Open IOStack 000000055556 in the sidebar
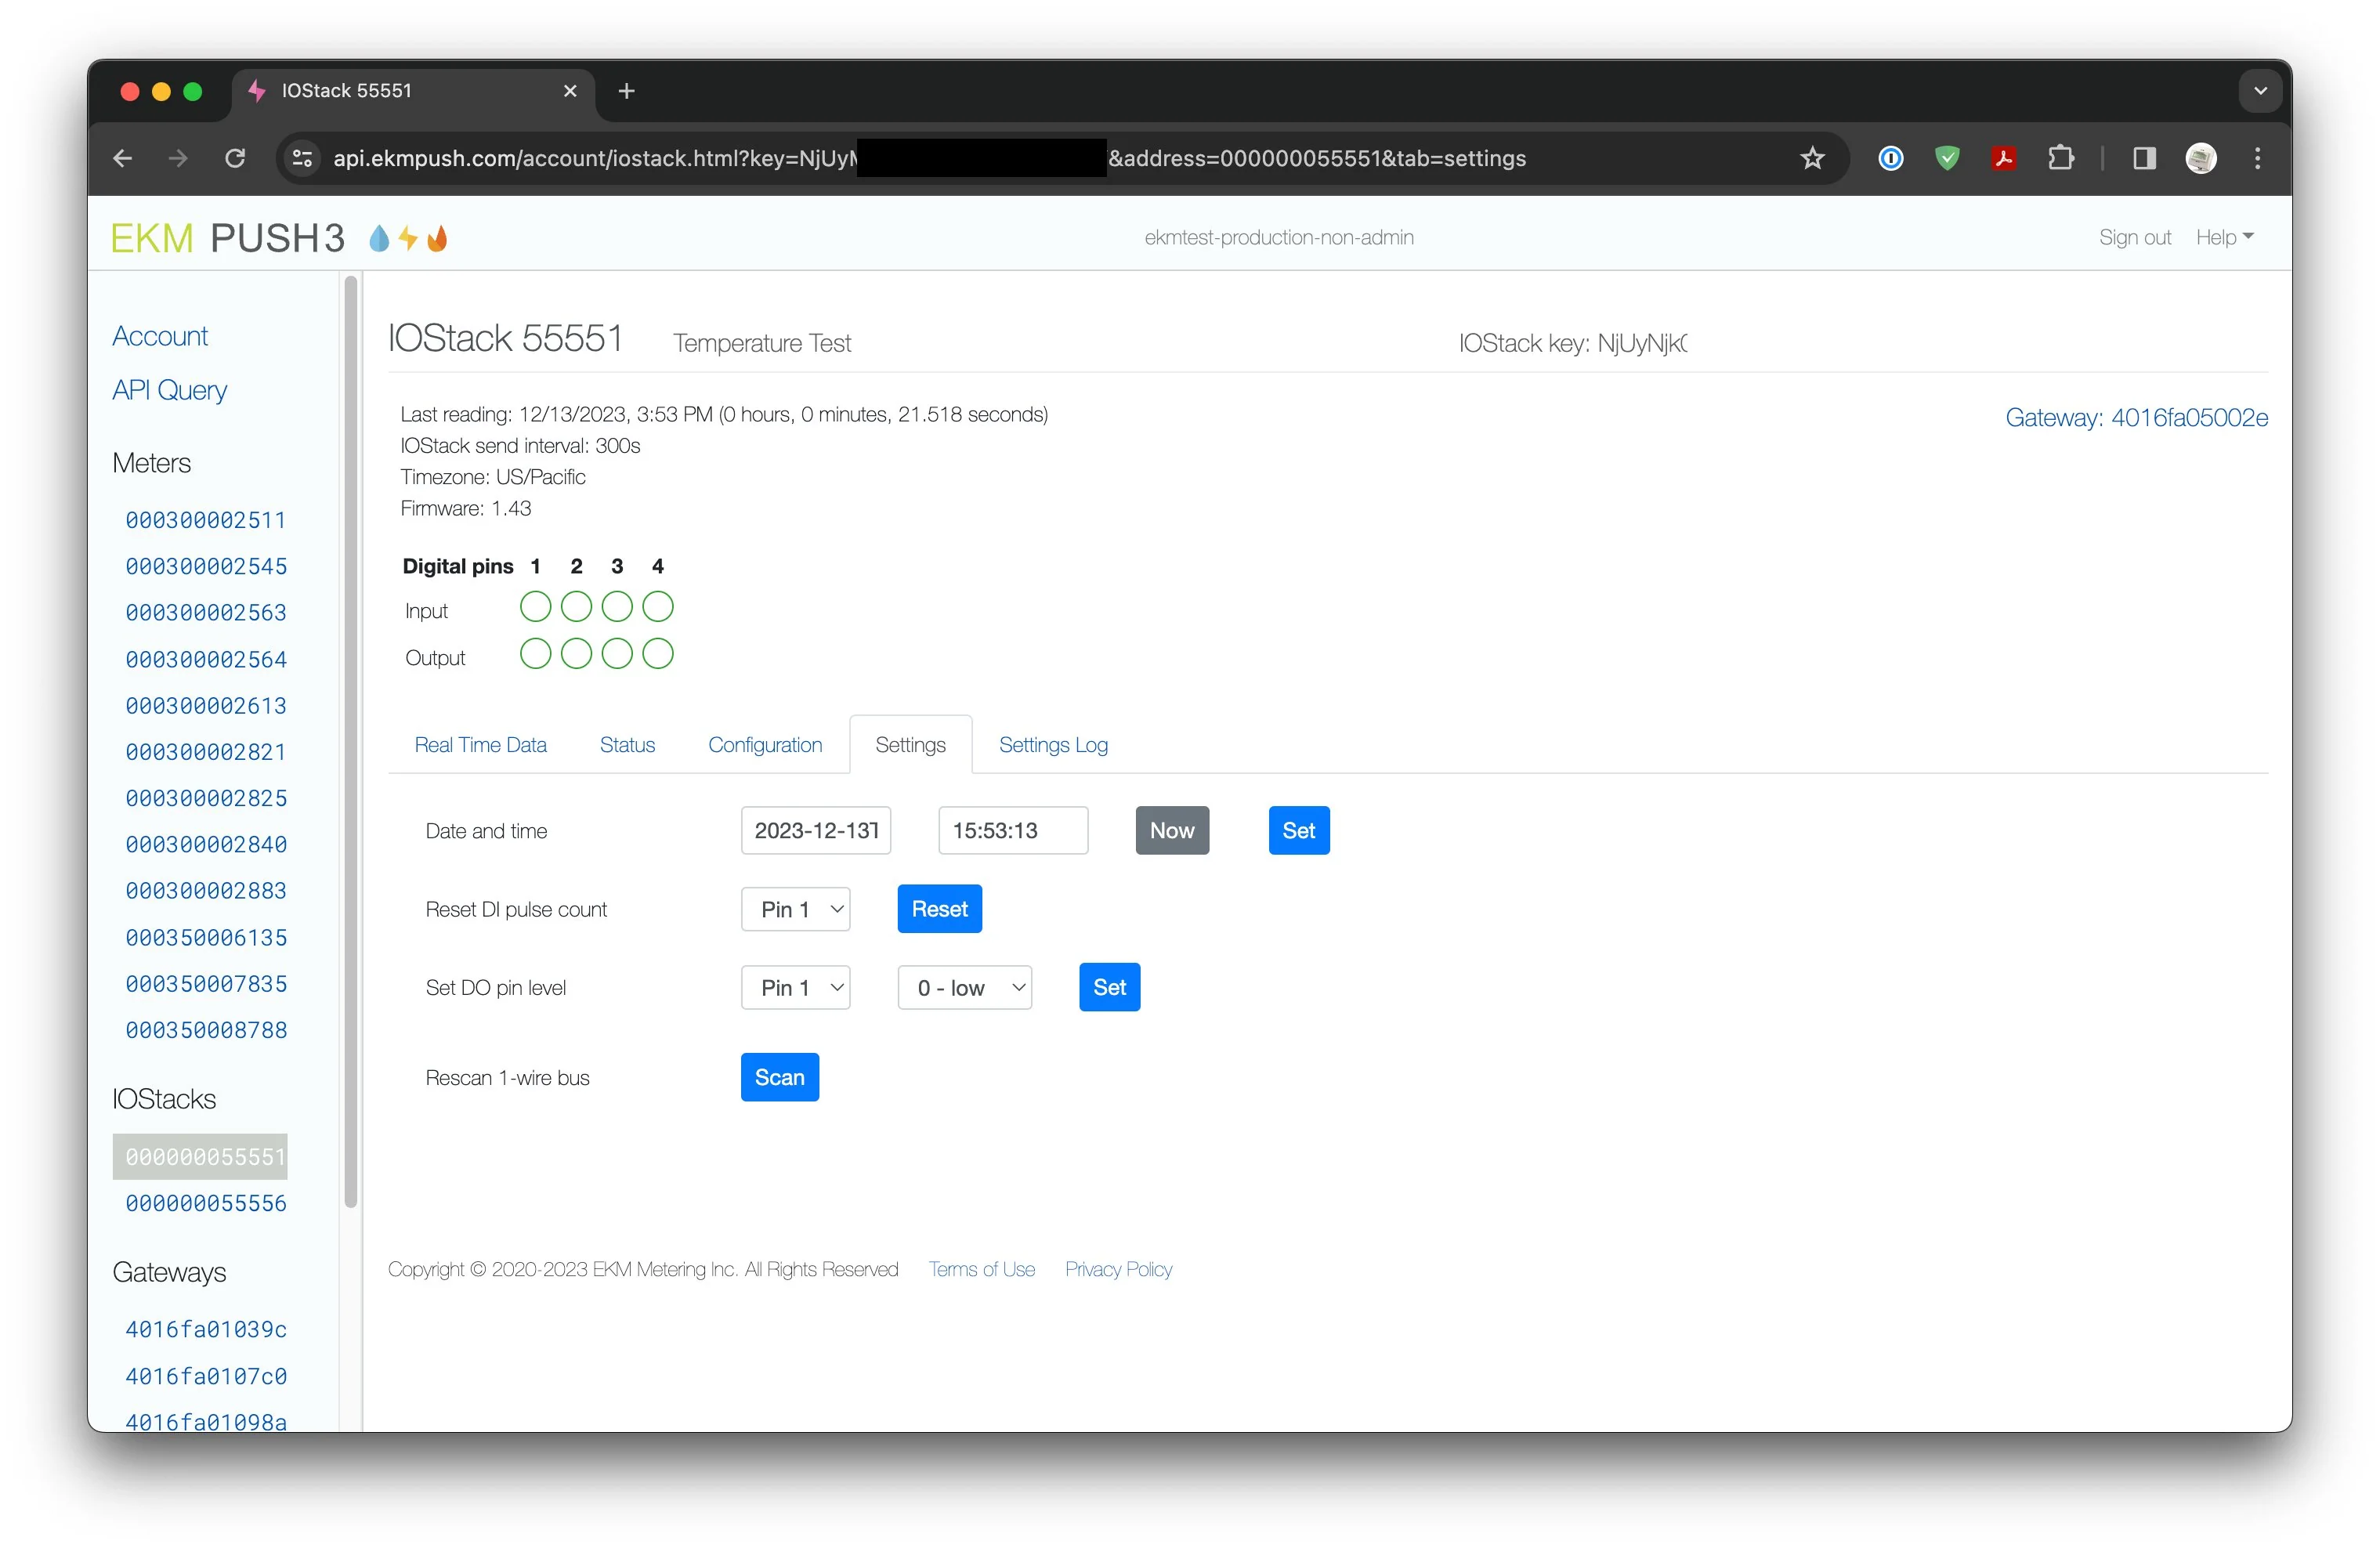 coord(206,1203)
